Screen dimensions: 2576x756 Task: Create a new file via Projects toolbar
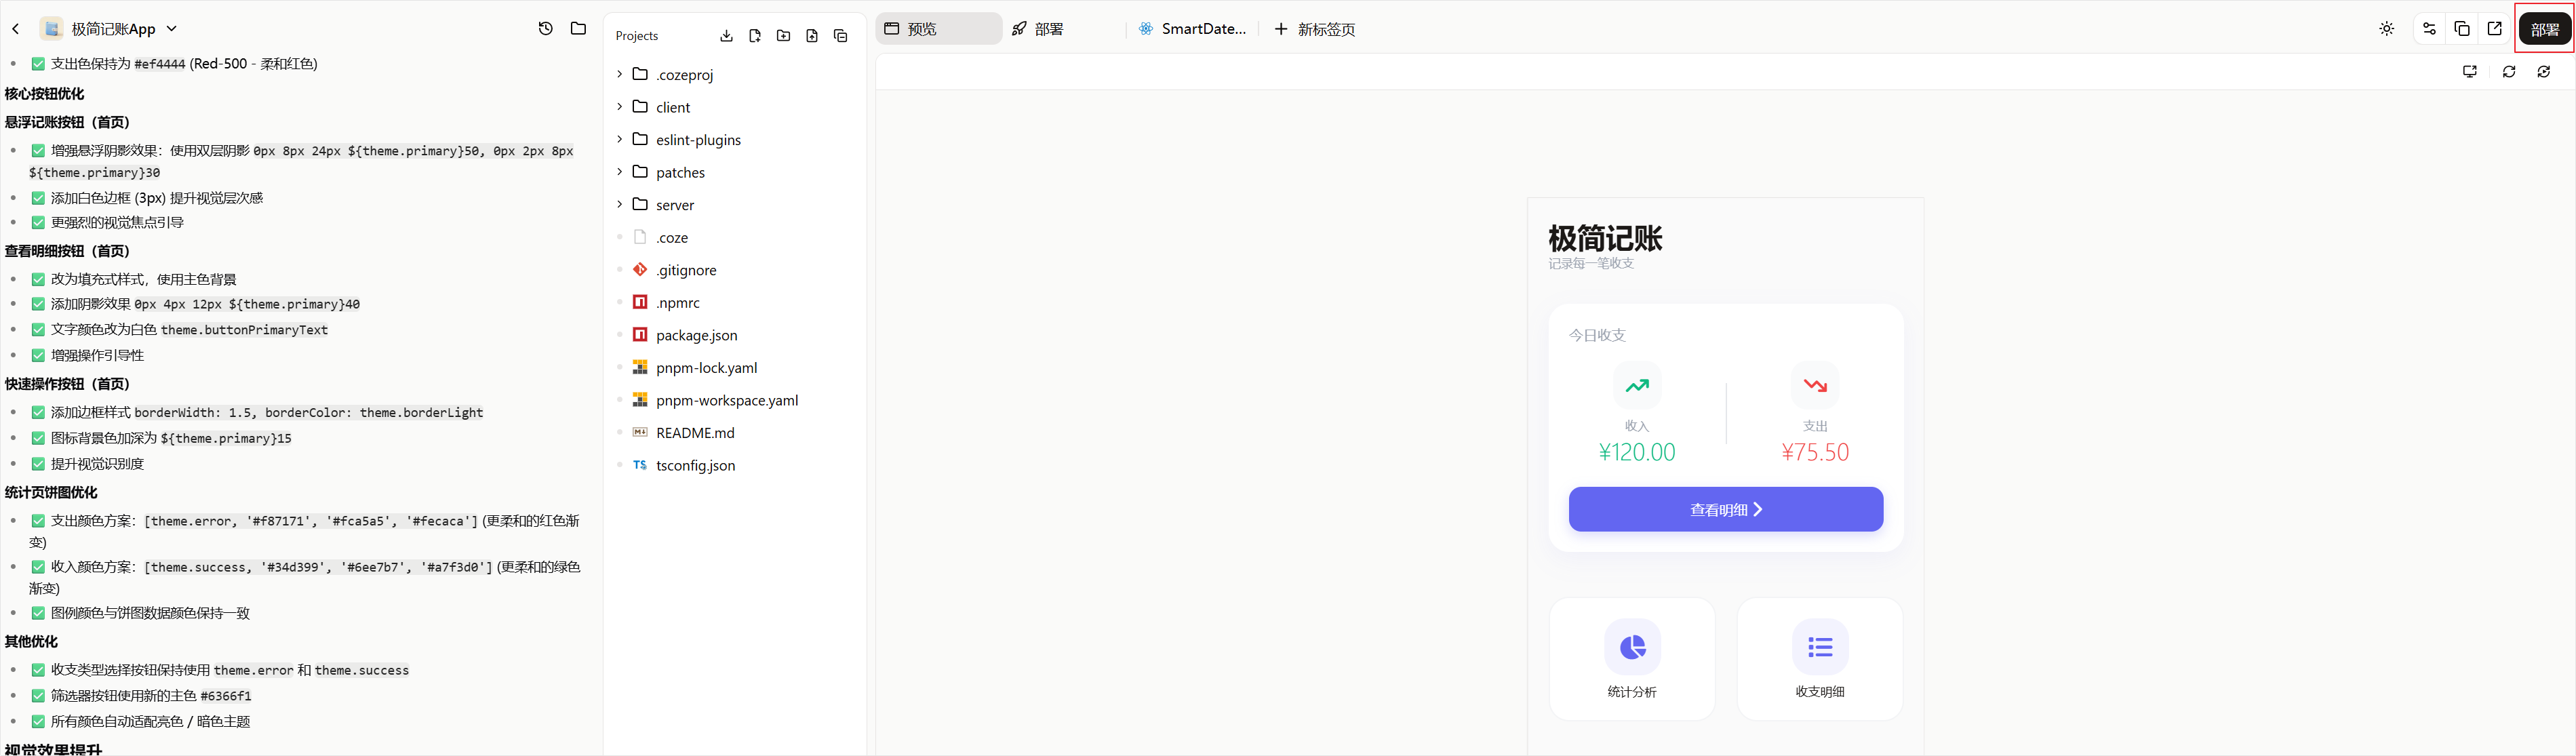[x=755, y=36]
